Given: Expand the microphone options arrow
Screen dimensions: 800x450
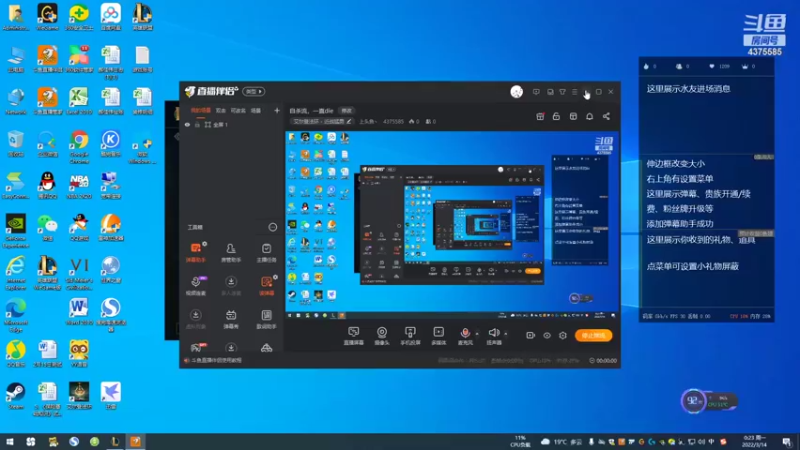Looking at the screenshot, I should point(477,334).
